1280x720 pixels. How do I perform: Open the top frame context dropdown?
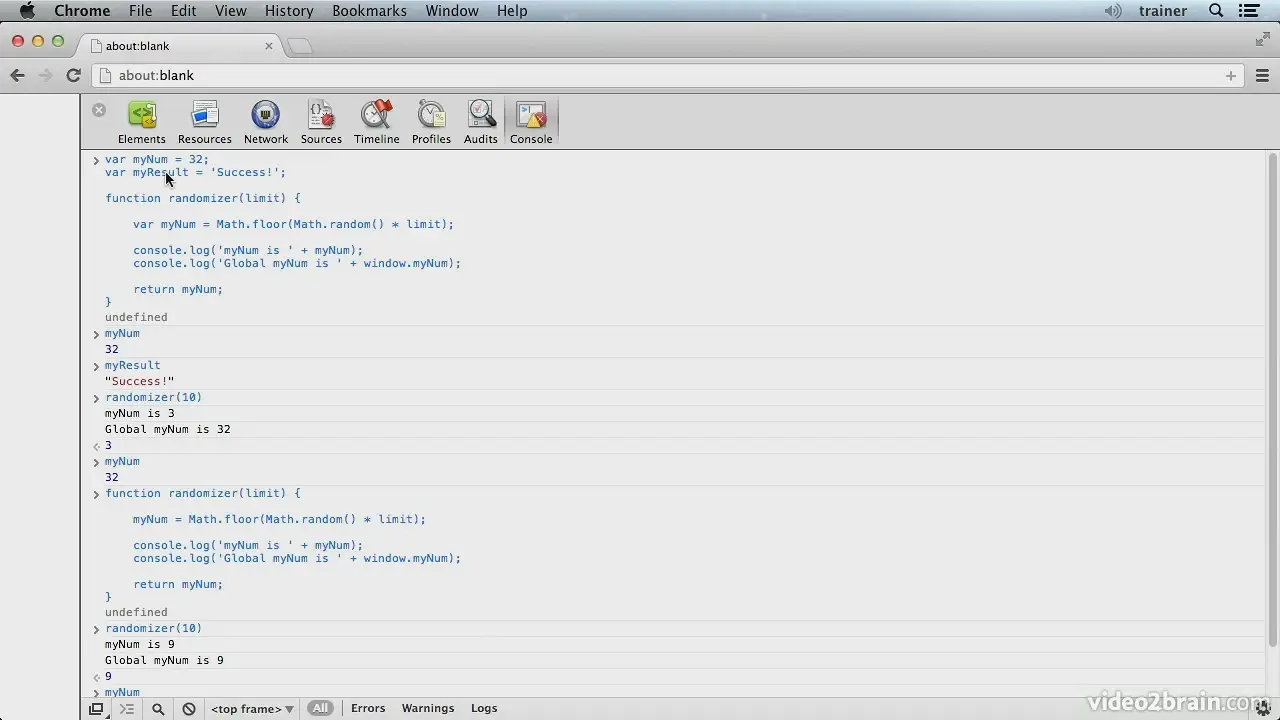252,709
